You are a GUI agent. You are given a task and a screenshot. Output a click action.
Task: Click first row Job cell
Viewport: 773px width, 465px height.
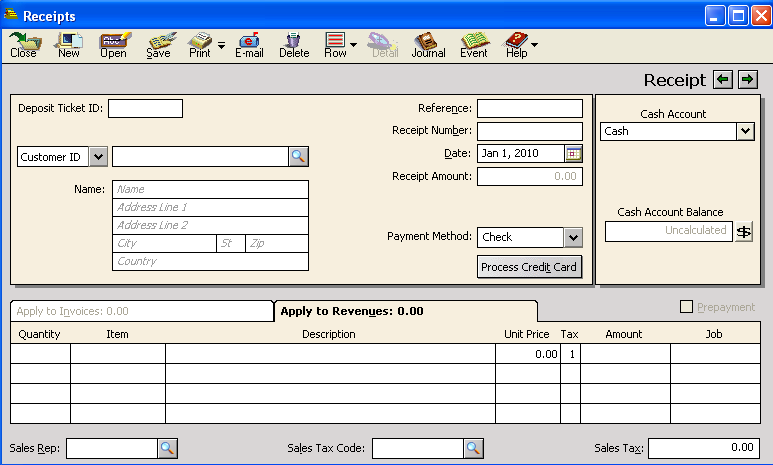(x=715, y=354)
